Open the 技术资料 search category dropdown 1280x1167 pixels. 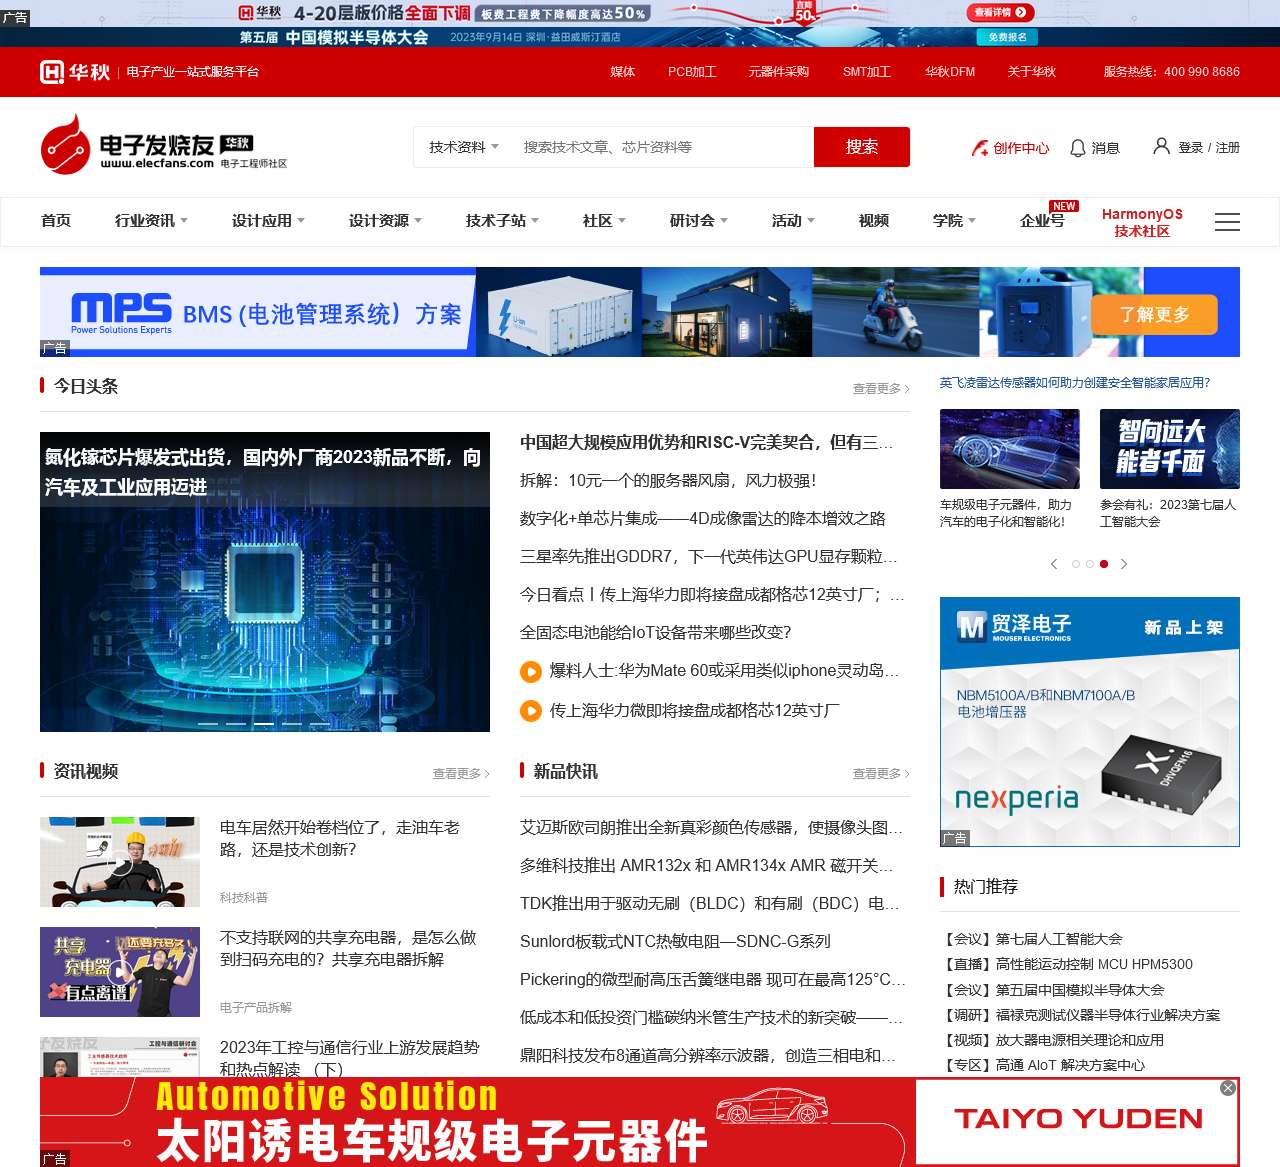pyautogui.click(x=464, y=147)
